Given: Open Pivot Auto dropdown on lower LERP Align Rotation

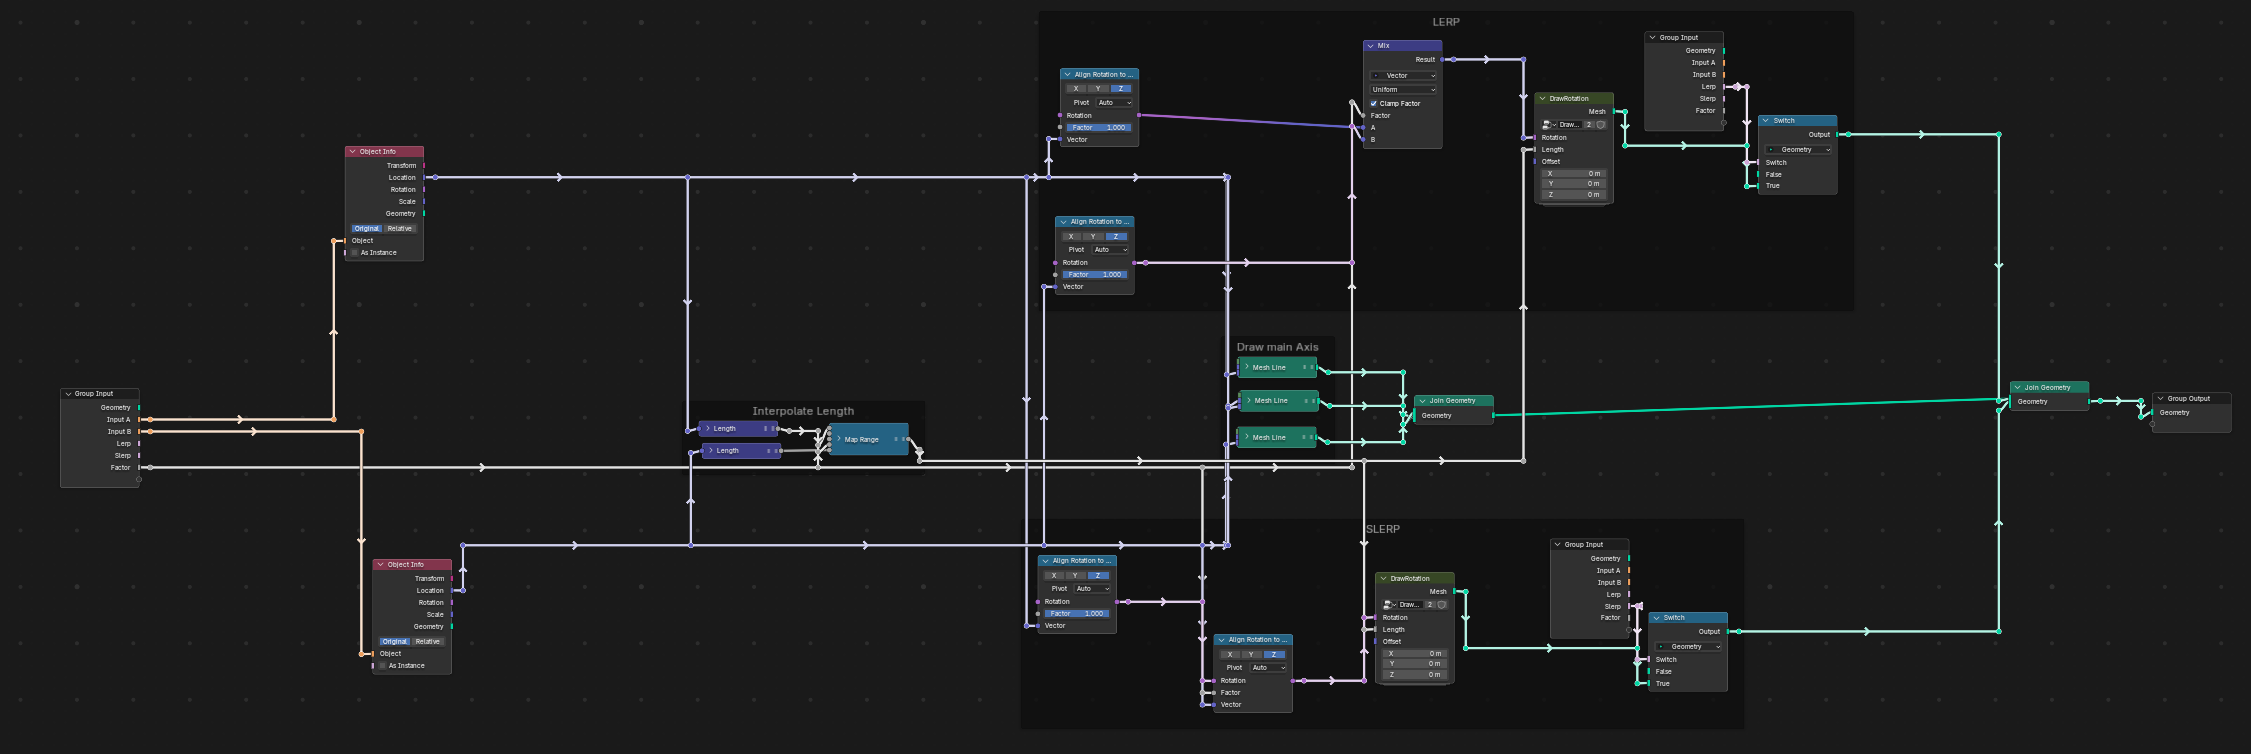Looking at the screenshot, I should (1110, 250).
